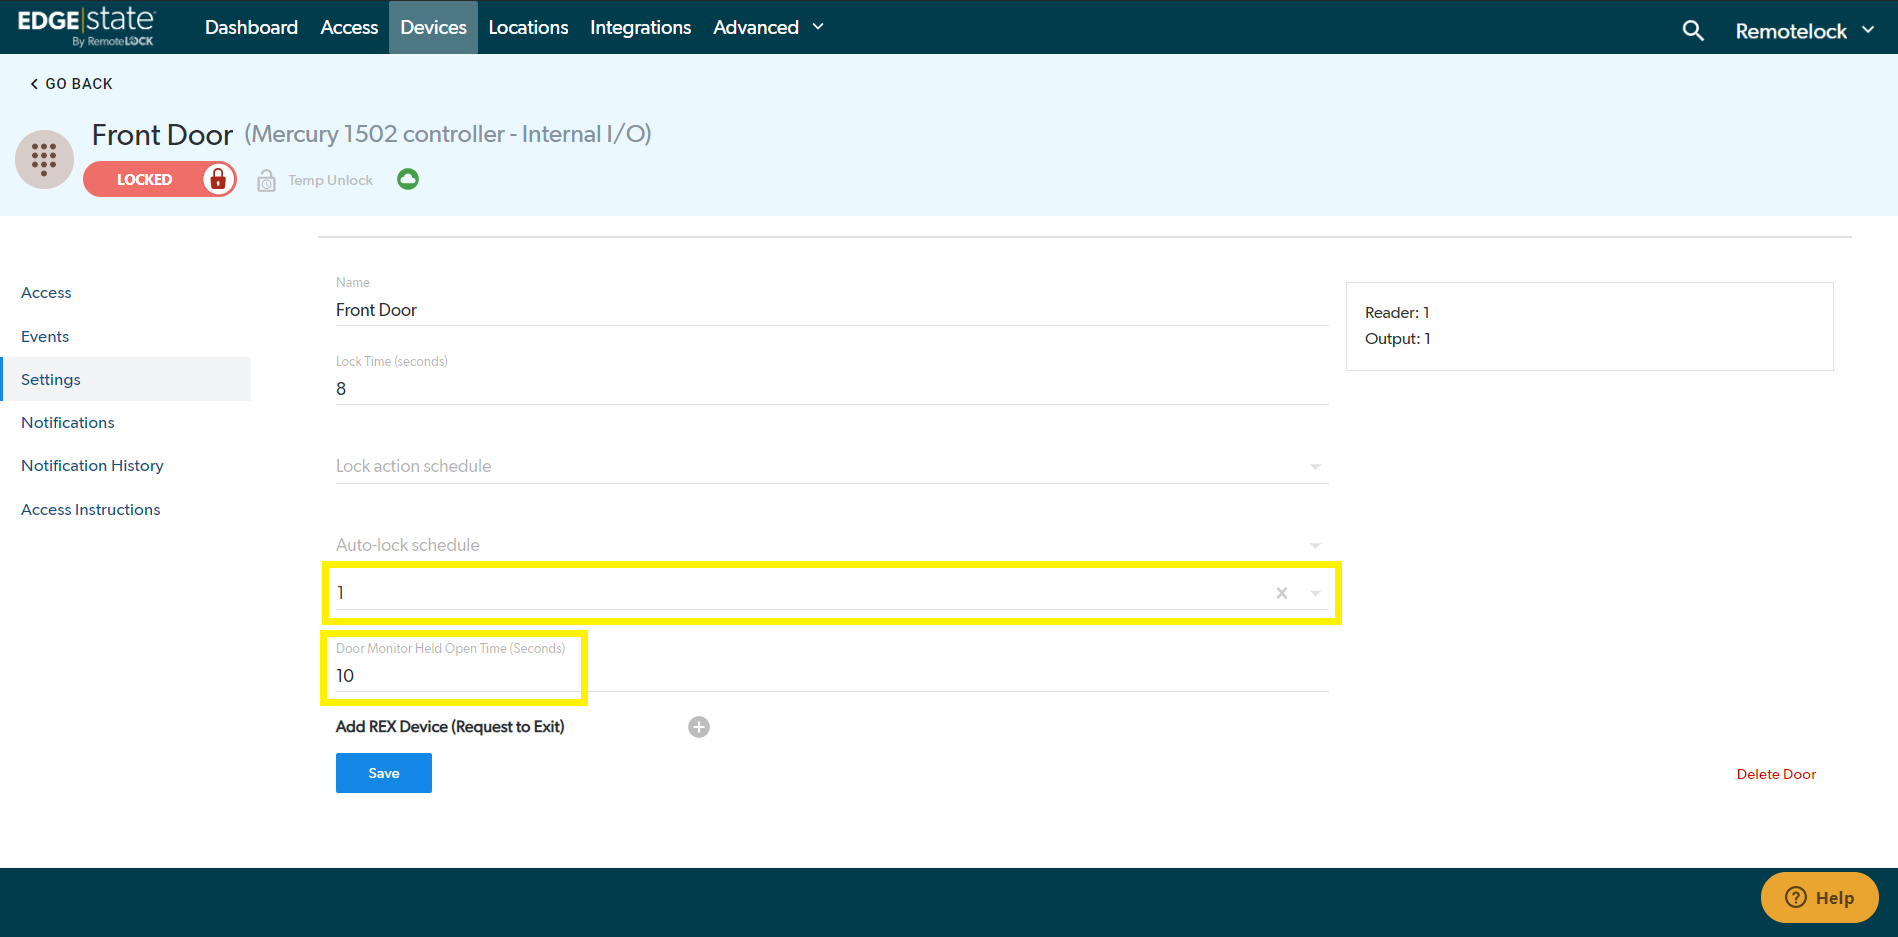Open the Help widget
Screen dimensions: 1898x937
point(1819,897)
